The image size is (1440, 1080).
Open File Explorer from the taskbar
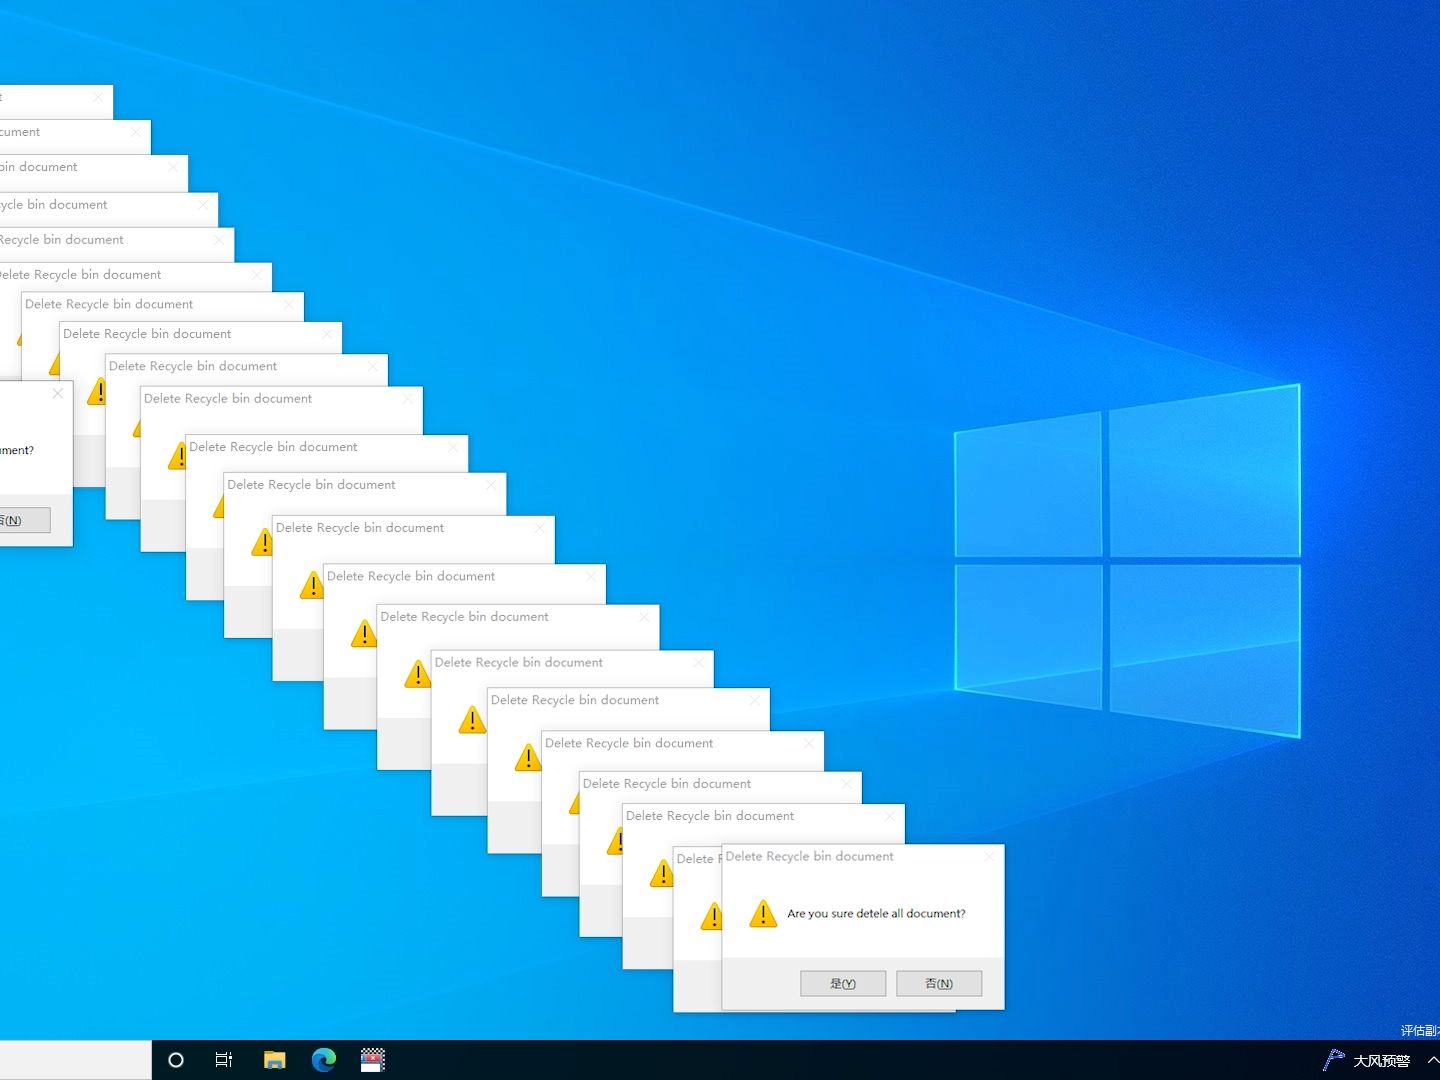pos(274,1060)
